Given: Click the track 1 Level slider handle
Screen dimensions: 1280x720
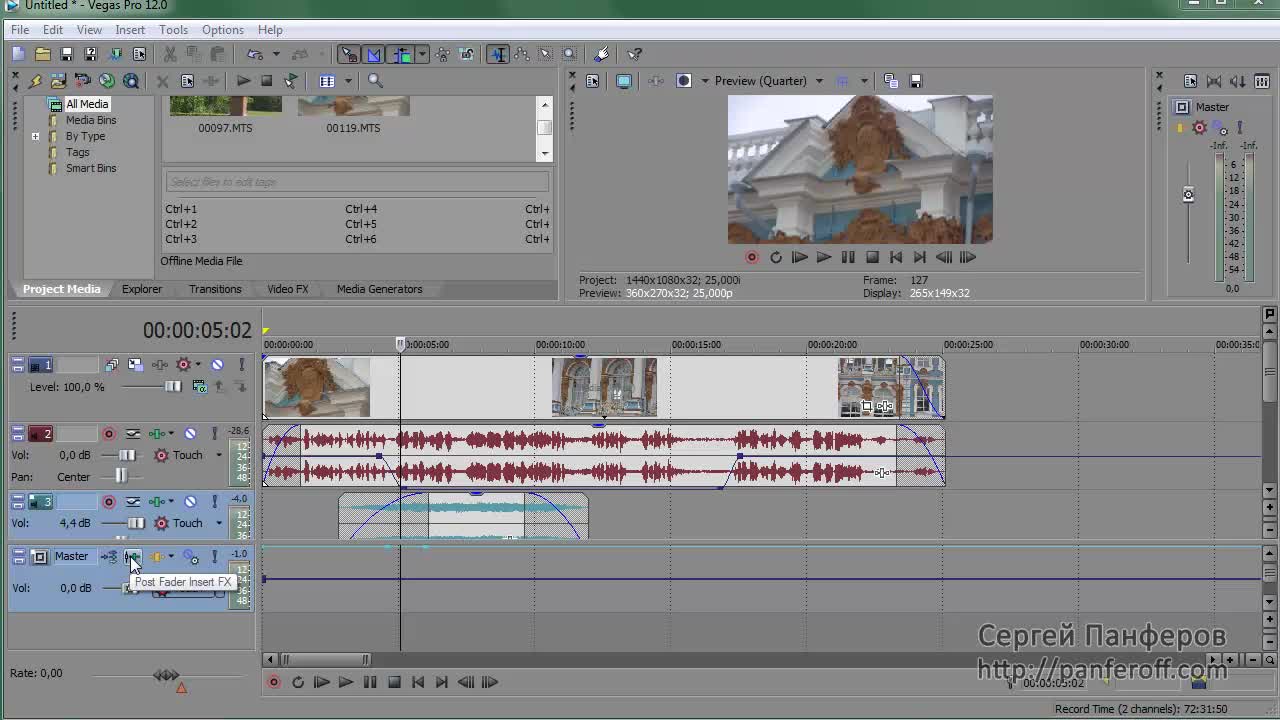Looking at the screenshot, I should coord(173,387).
